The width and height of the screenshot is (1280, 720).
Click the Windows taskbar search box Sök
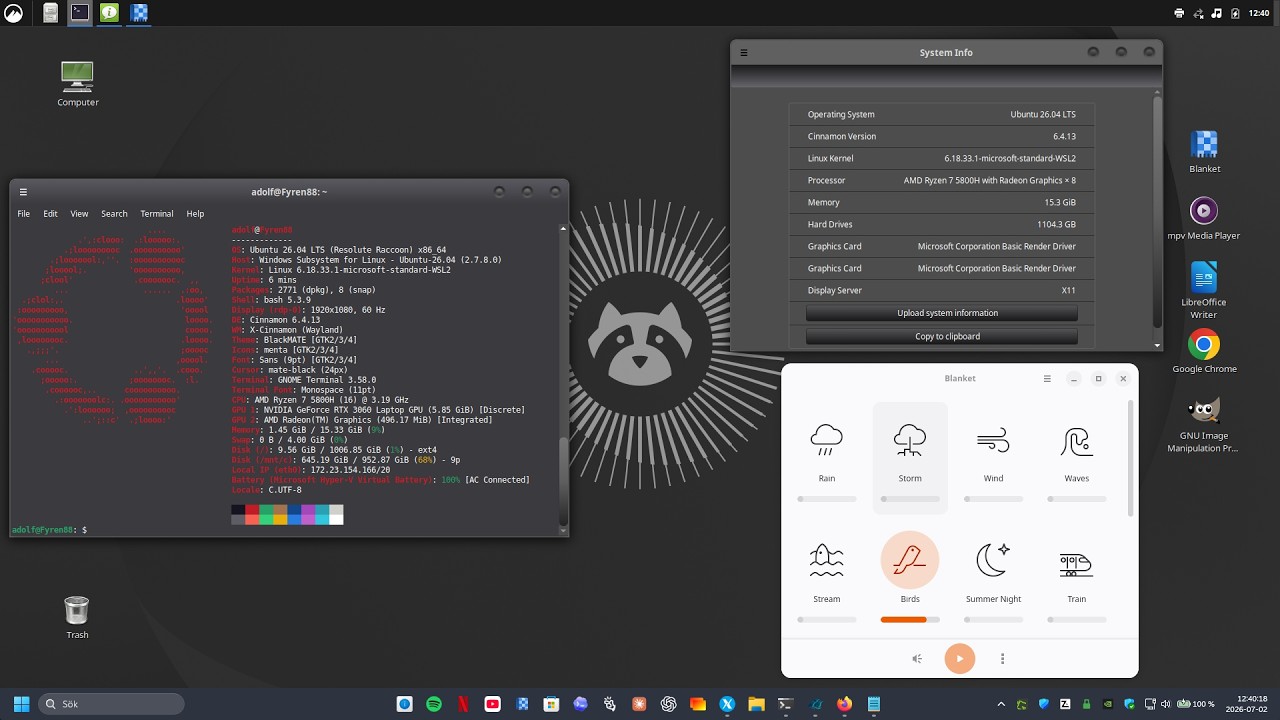click(x=111, y=704)
